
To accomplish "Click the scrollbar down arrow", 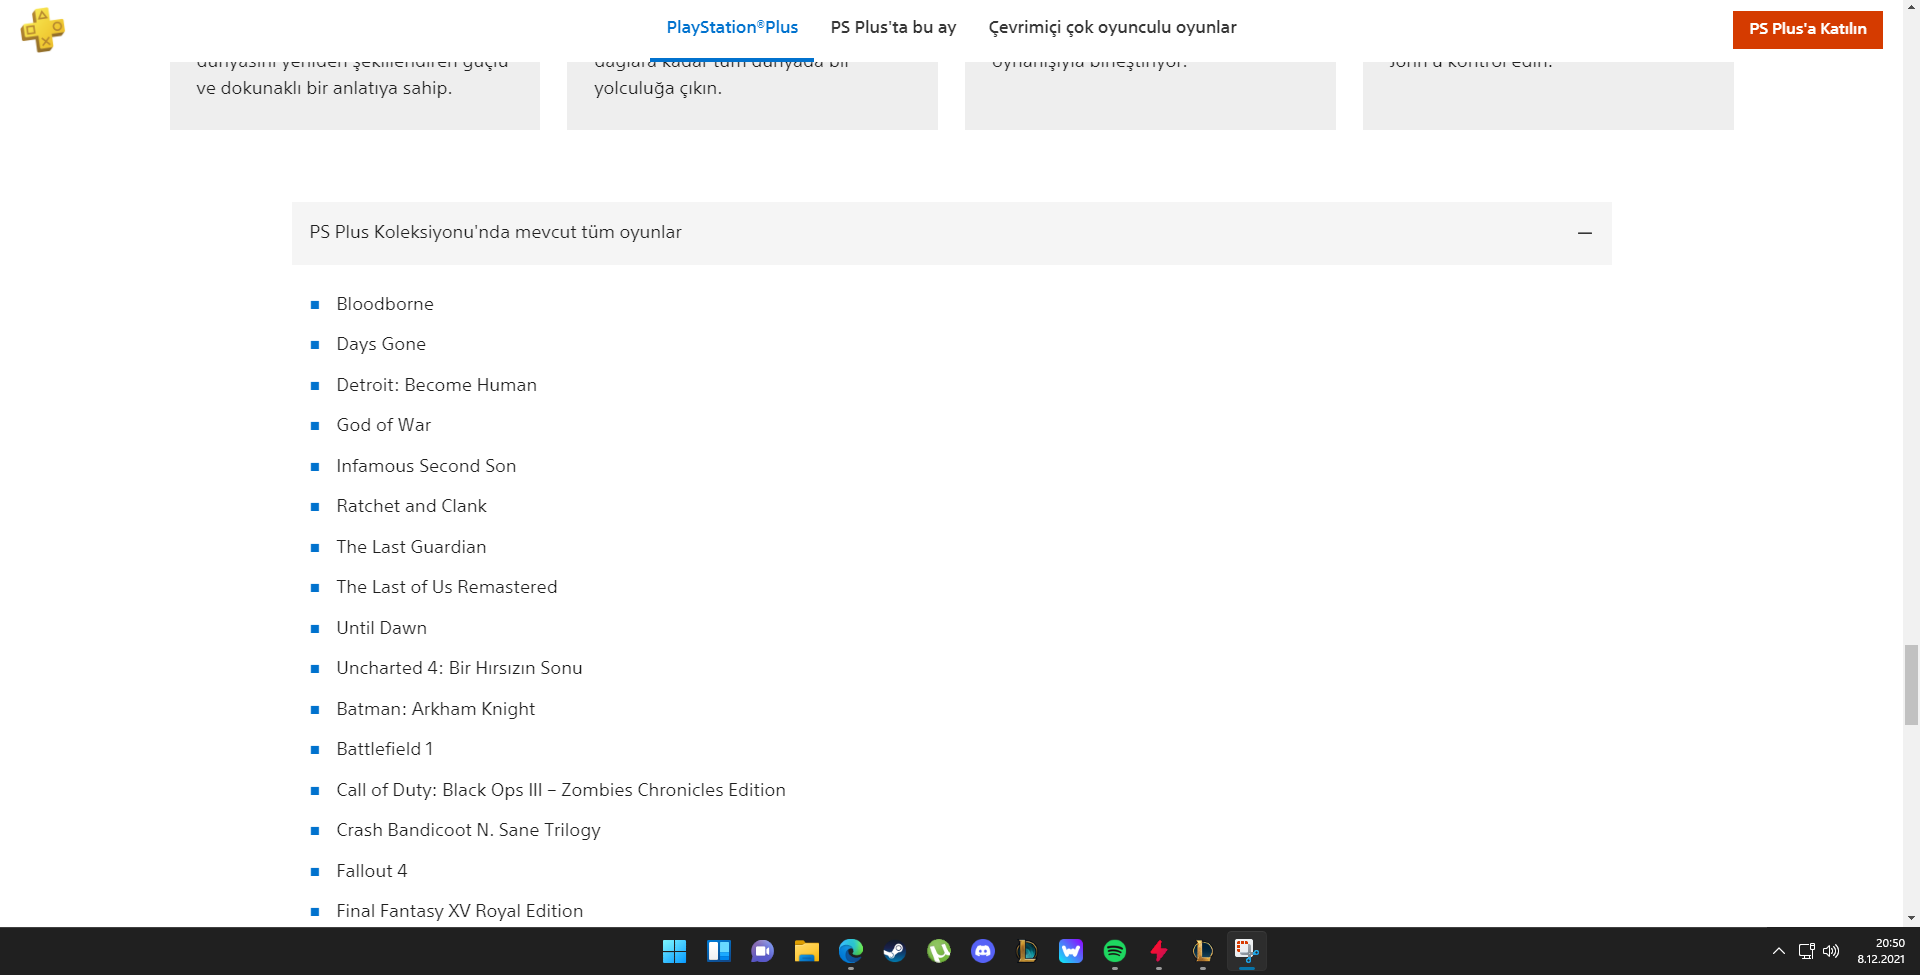I will (x=1911, y=918).
